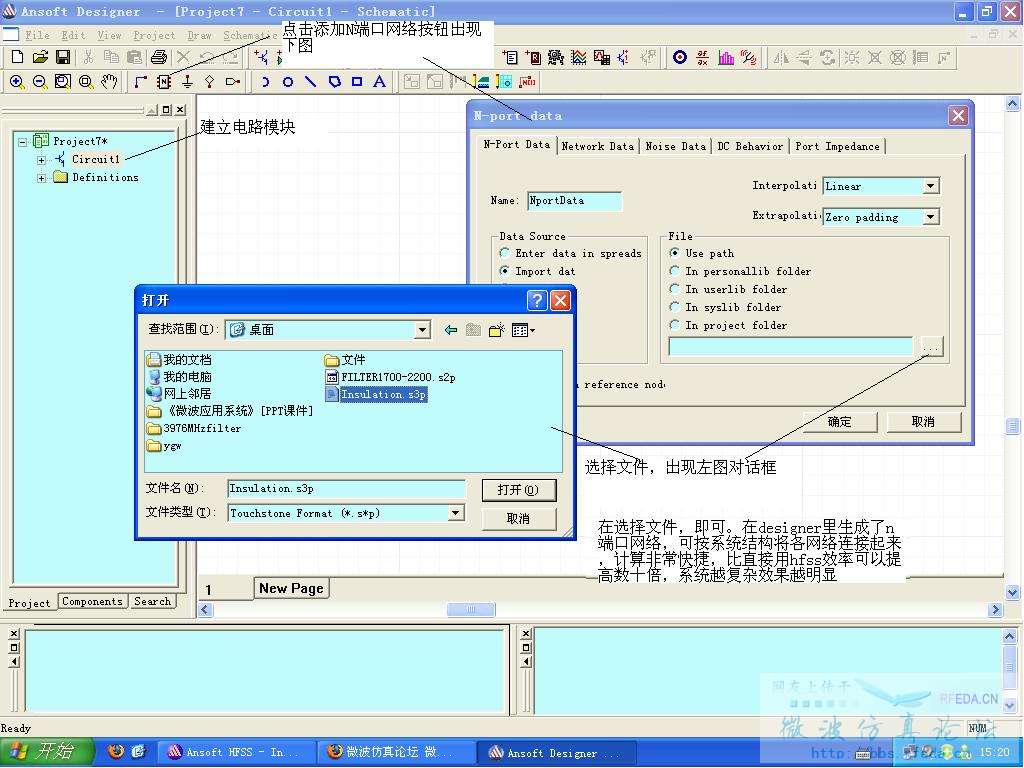Click the multi-line graph toolbar icon

click(579, 57)
